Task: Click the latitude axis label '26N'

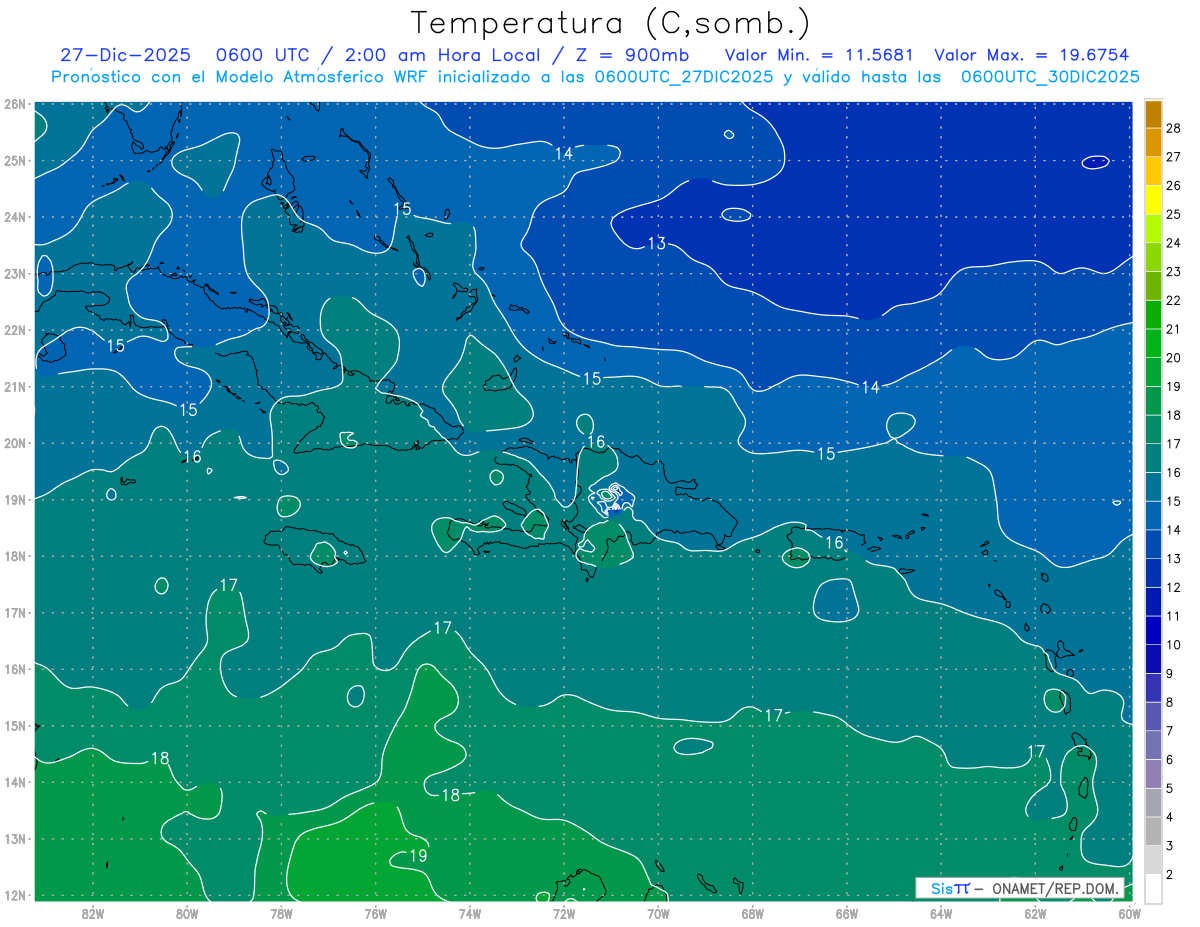Action: pos(15,104)
